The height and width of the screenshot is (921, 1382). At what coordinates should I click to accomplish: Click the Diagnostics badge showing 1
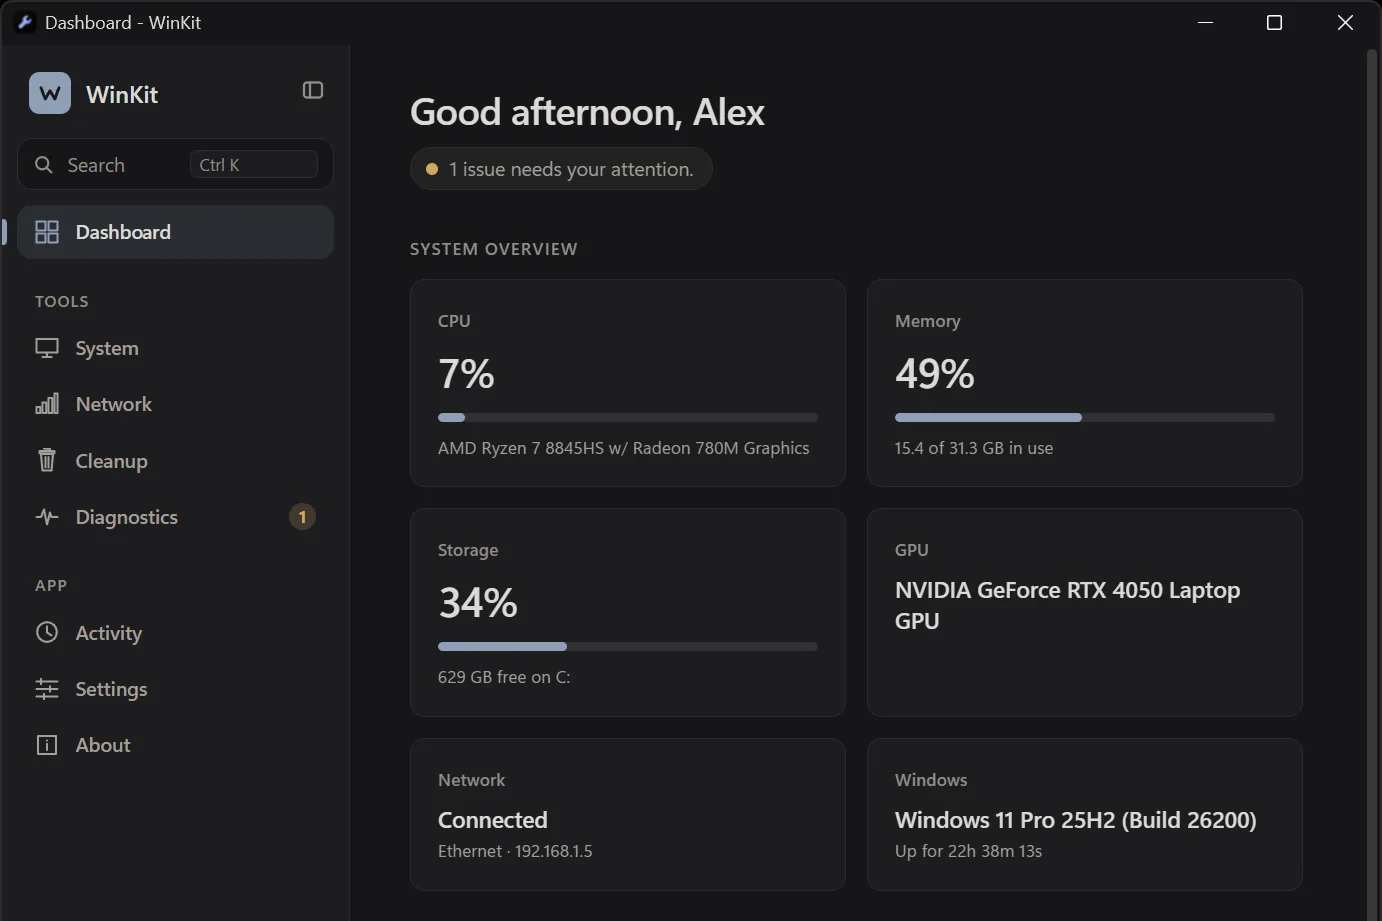[302, 517]
